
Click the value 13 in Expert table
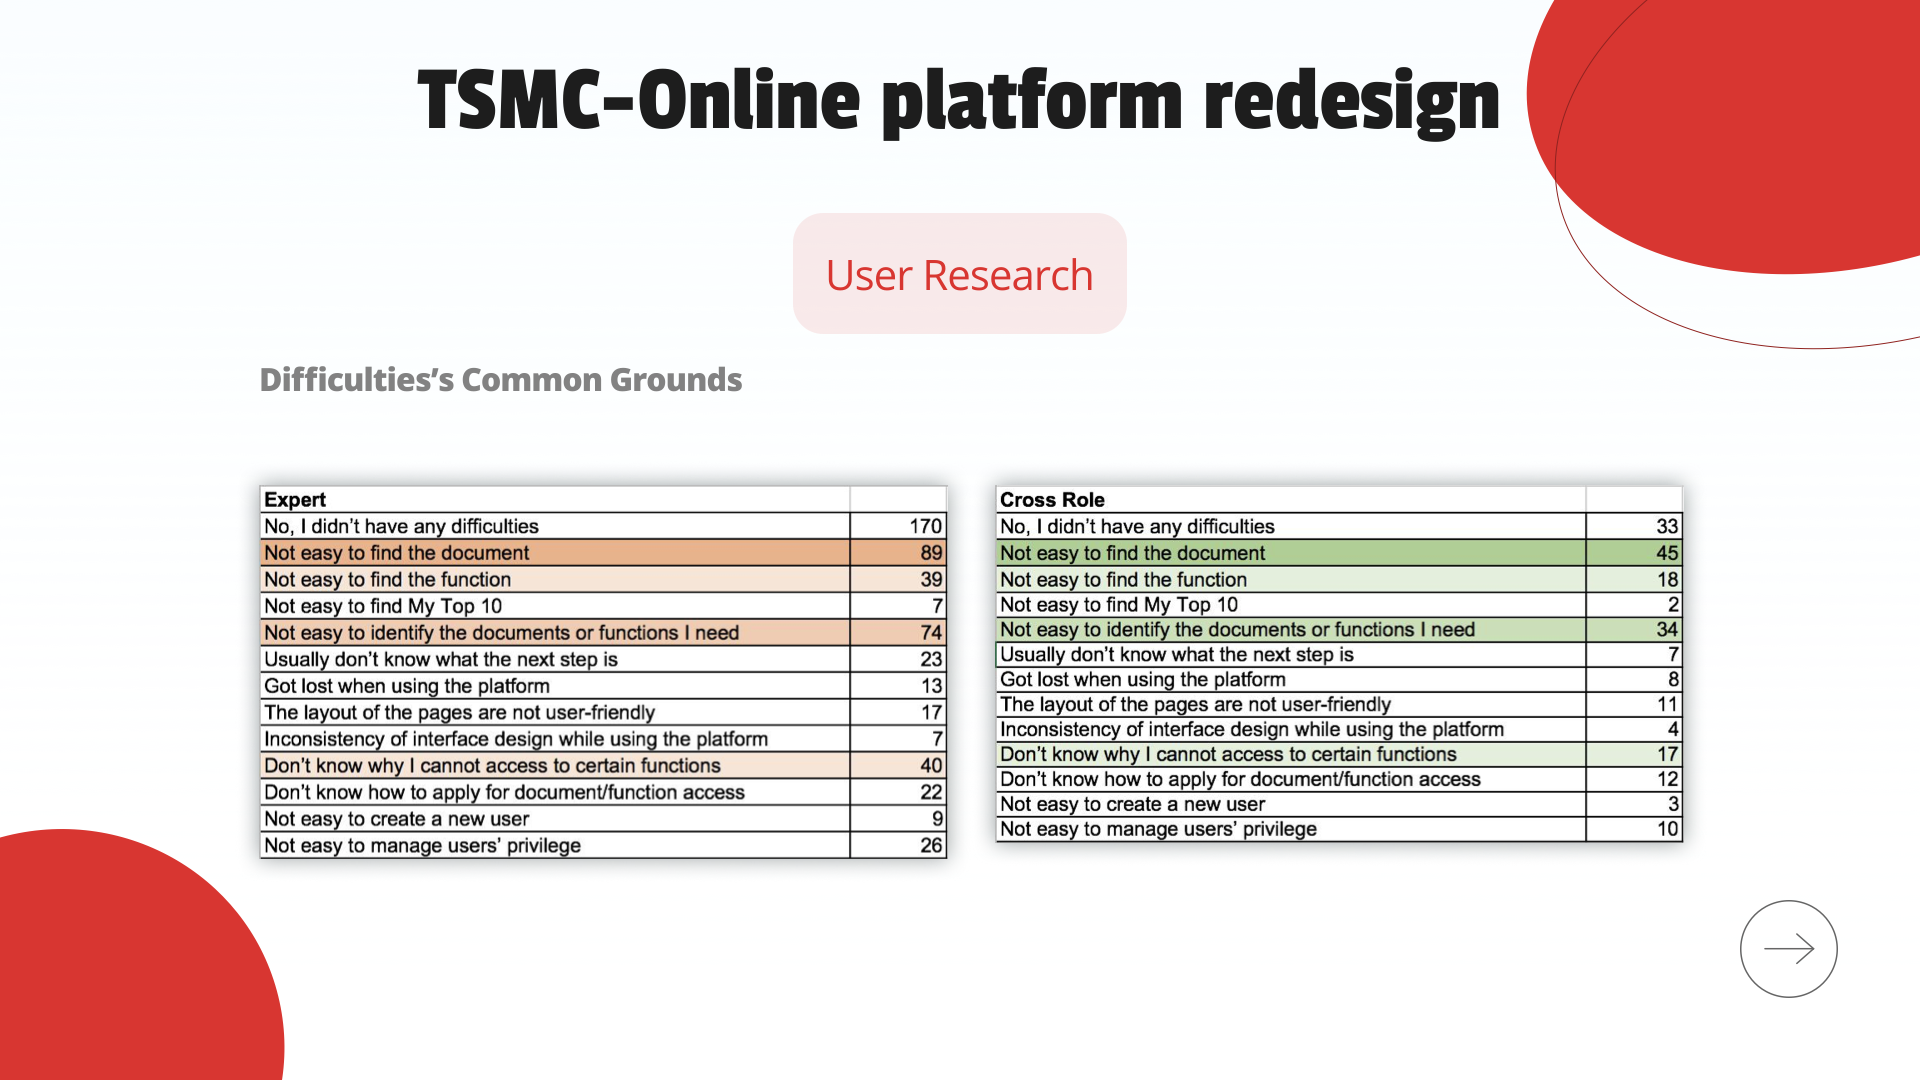point(931,686)
